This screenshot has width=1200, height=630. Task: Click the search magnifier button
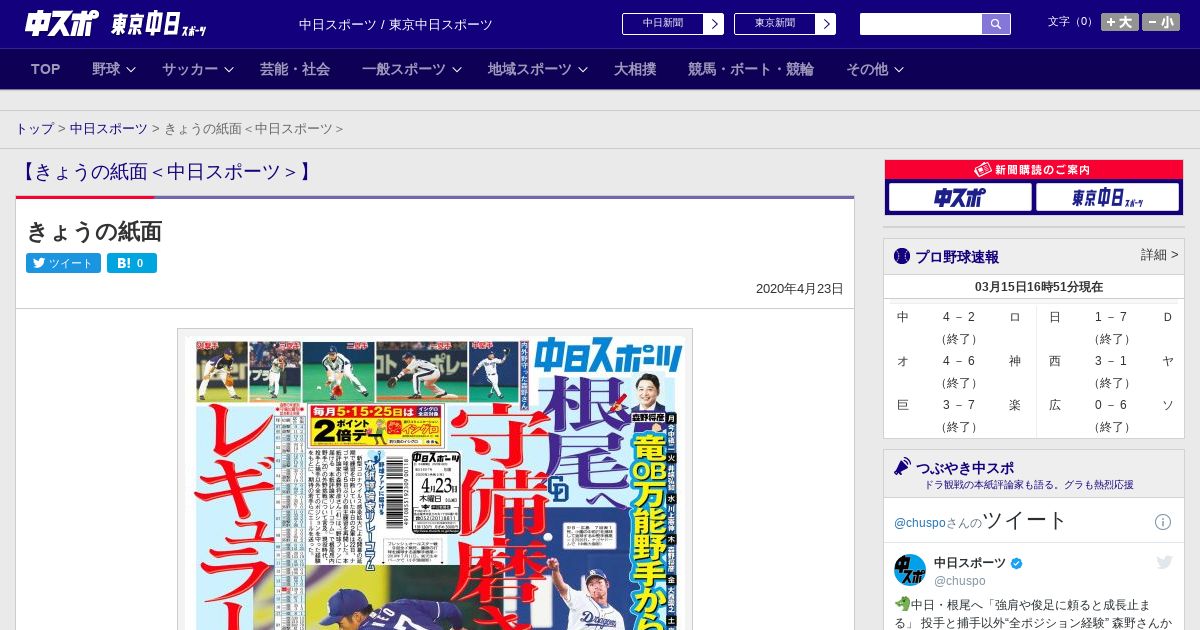[x=996, y=24]
